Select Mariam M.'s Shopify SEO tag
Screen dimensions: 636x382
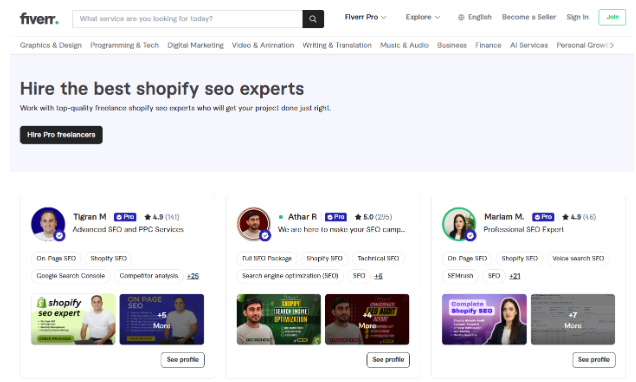click(520, 258)
